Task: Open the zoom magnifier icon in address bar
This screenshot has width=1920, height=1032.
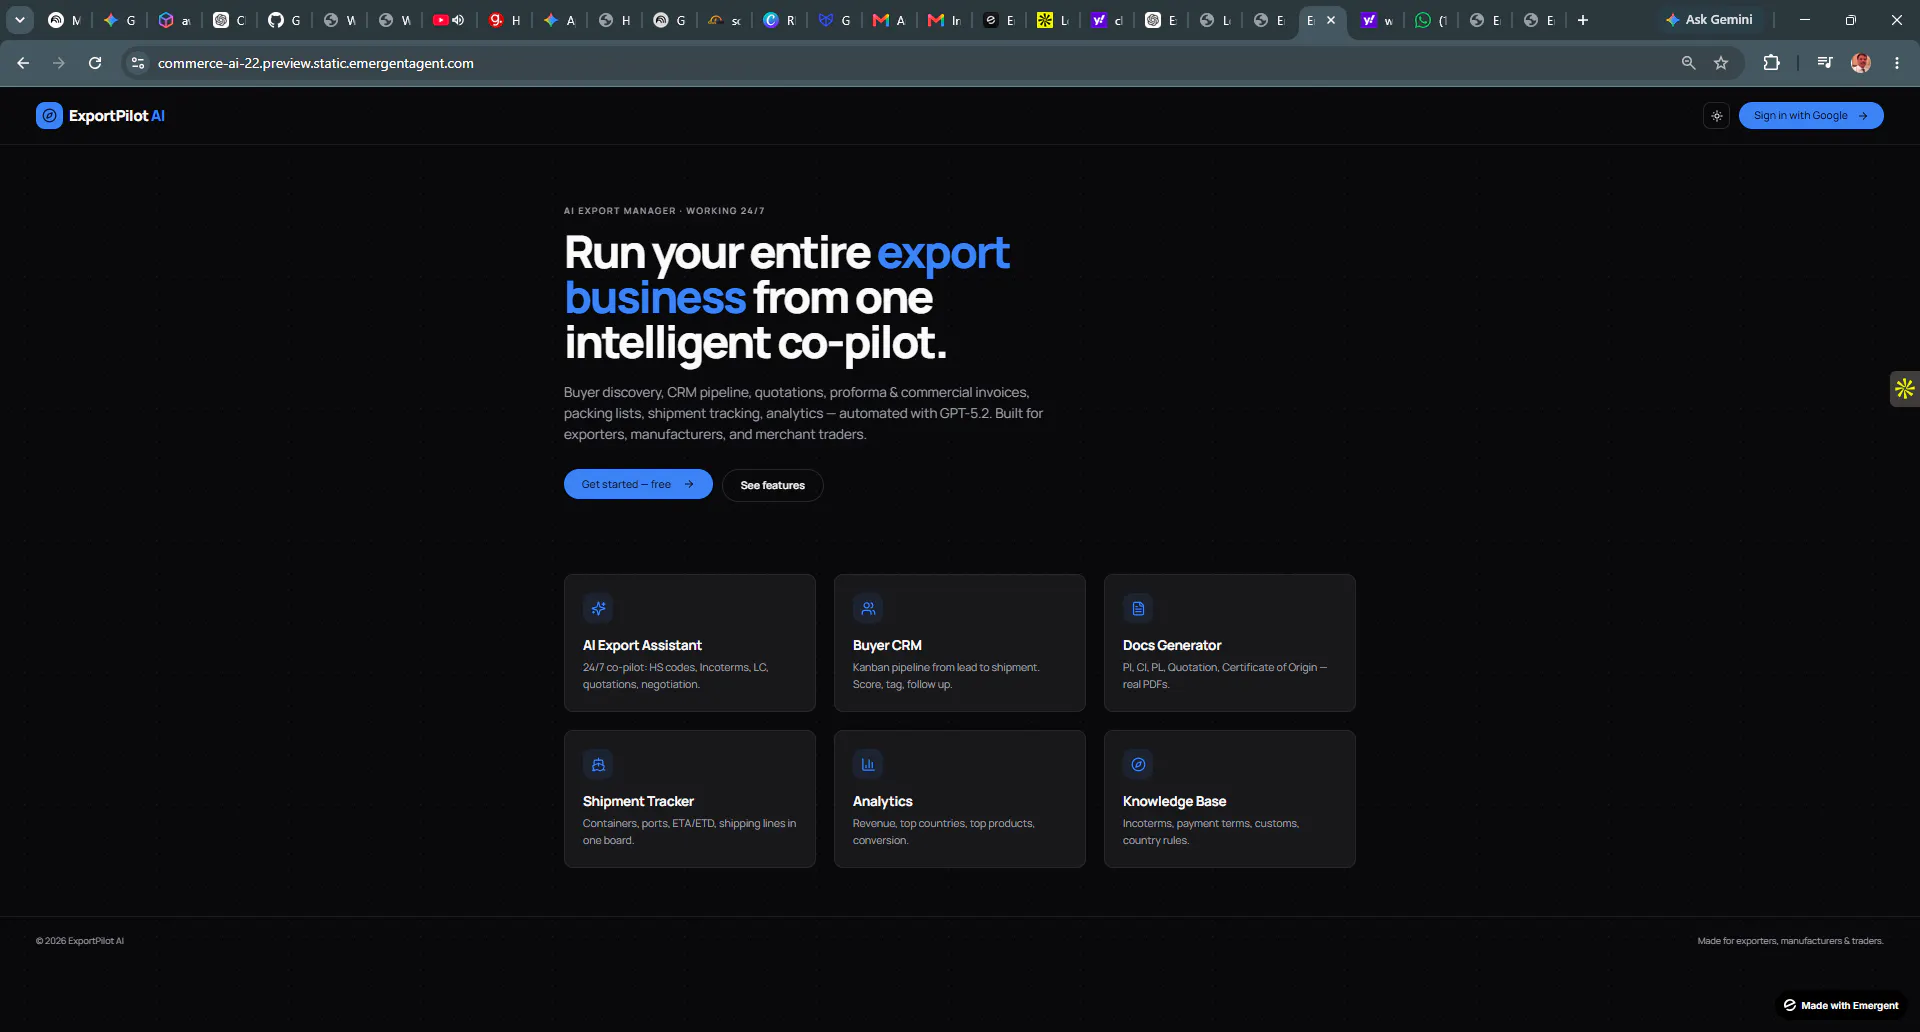Action: pos(1688,63)
